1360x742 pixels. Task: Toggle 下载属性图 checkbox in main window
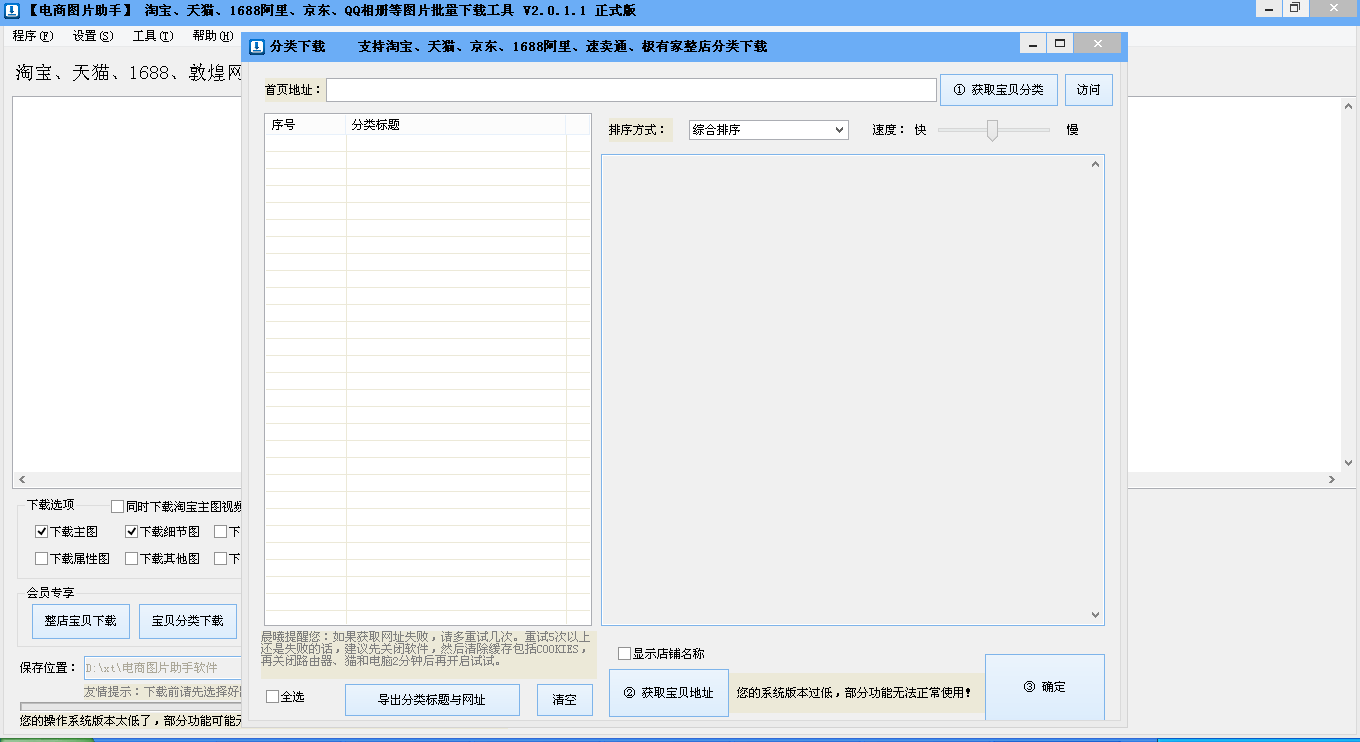[x=41, y=559]
